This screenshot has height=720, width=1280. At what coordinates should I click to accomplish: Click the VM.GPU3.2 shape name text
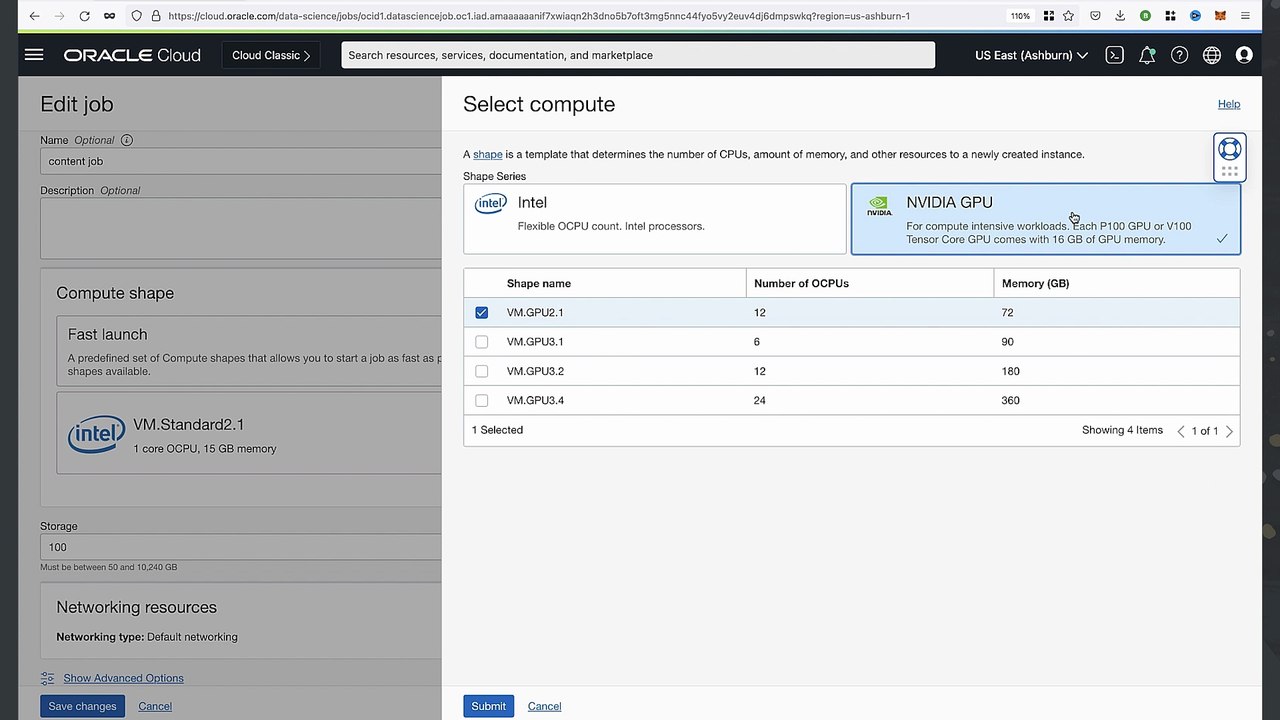[535, 371]
